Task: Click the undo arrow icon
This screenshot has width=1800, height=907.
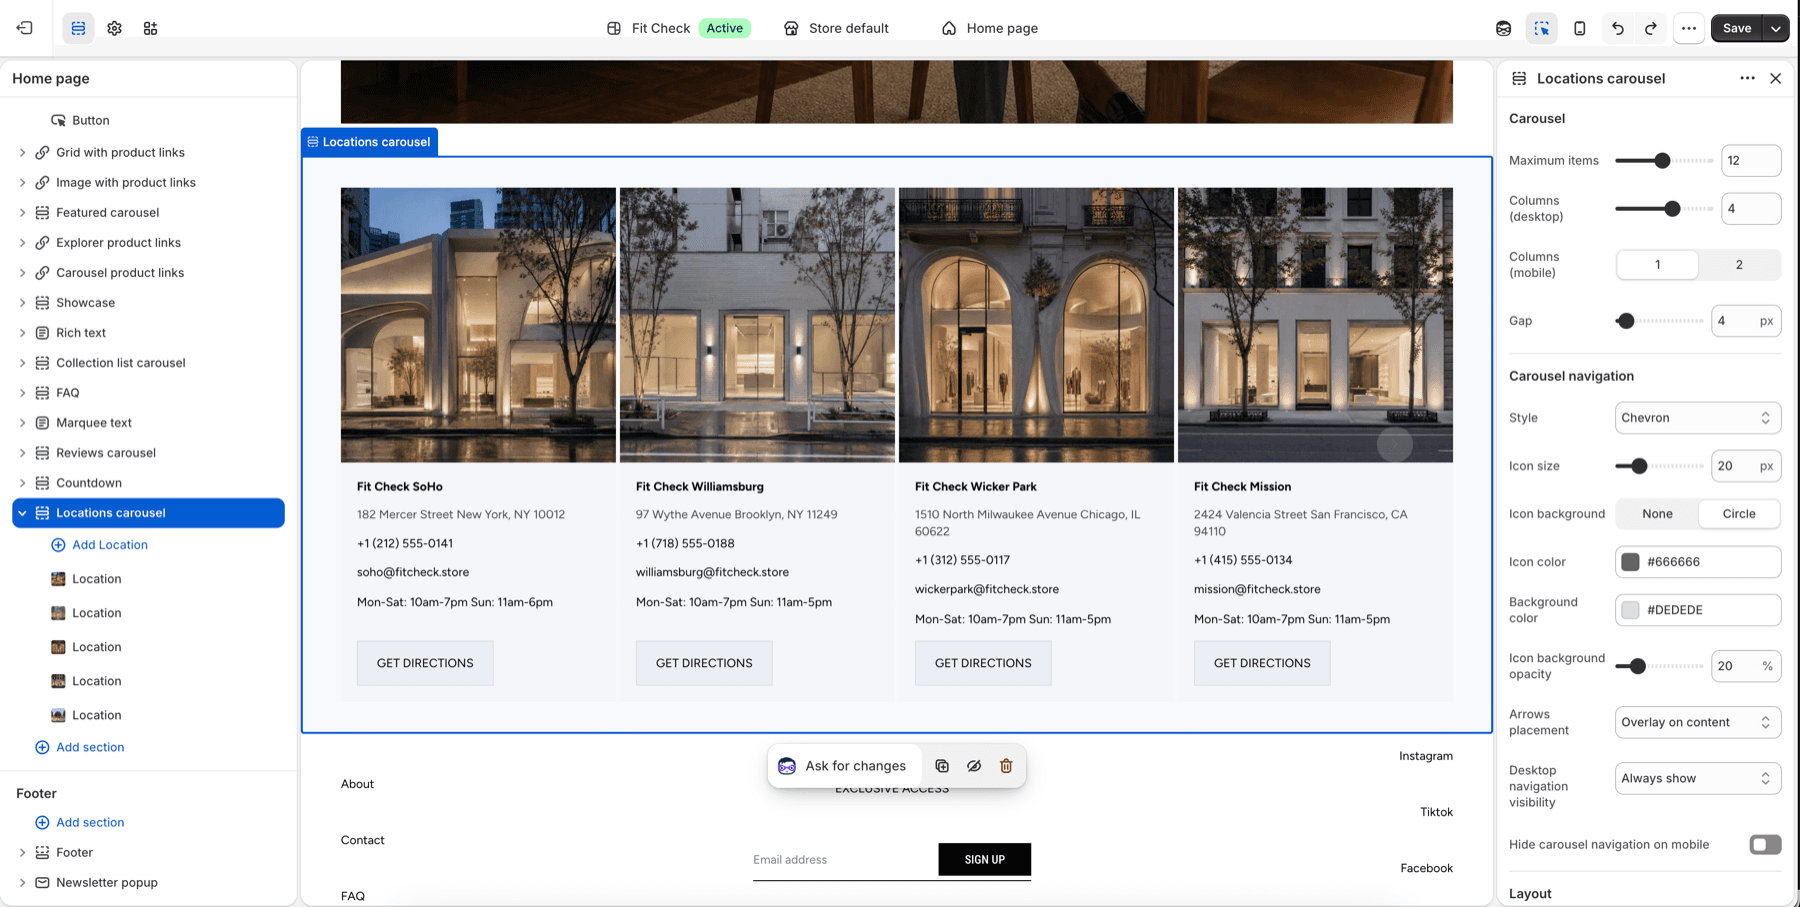Action: (1618, 28)
